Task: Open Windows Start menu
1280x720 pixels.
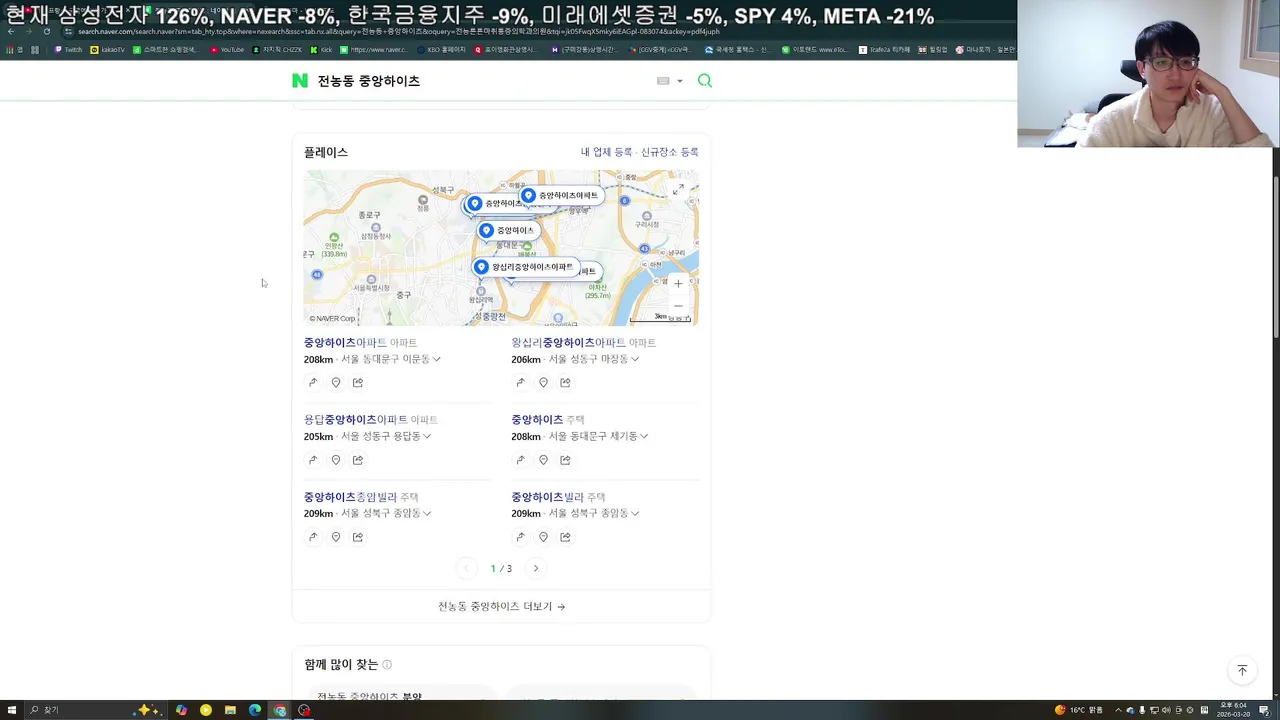Action: pos(10,710)
